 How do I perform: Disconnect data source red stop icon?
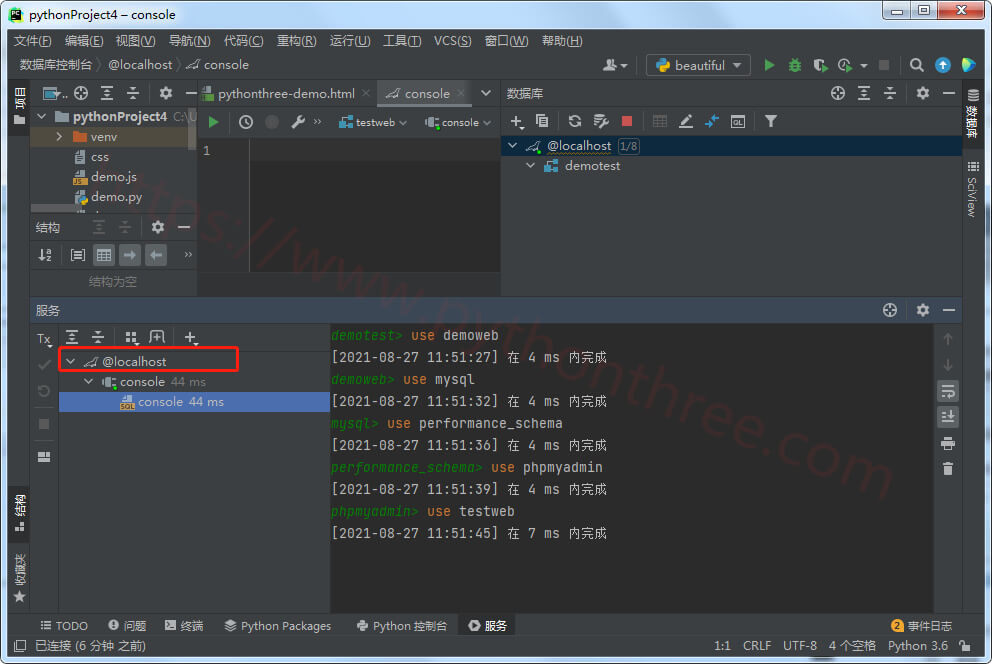(627, 121)
